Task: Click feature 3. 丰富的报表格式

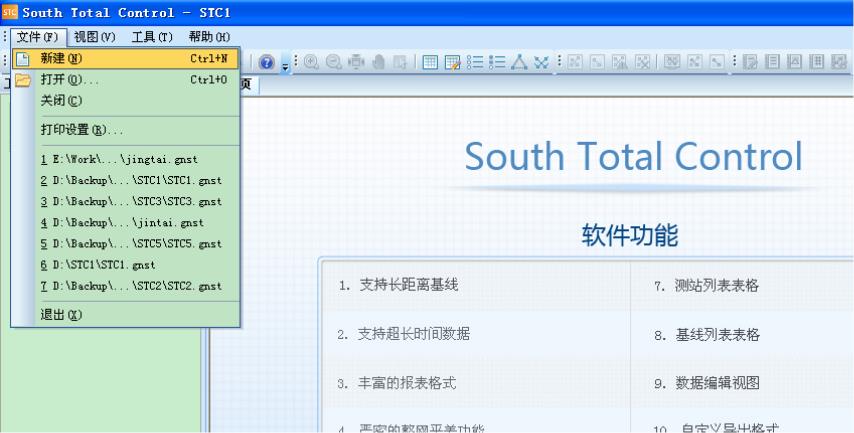Action: coord(396,383)
